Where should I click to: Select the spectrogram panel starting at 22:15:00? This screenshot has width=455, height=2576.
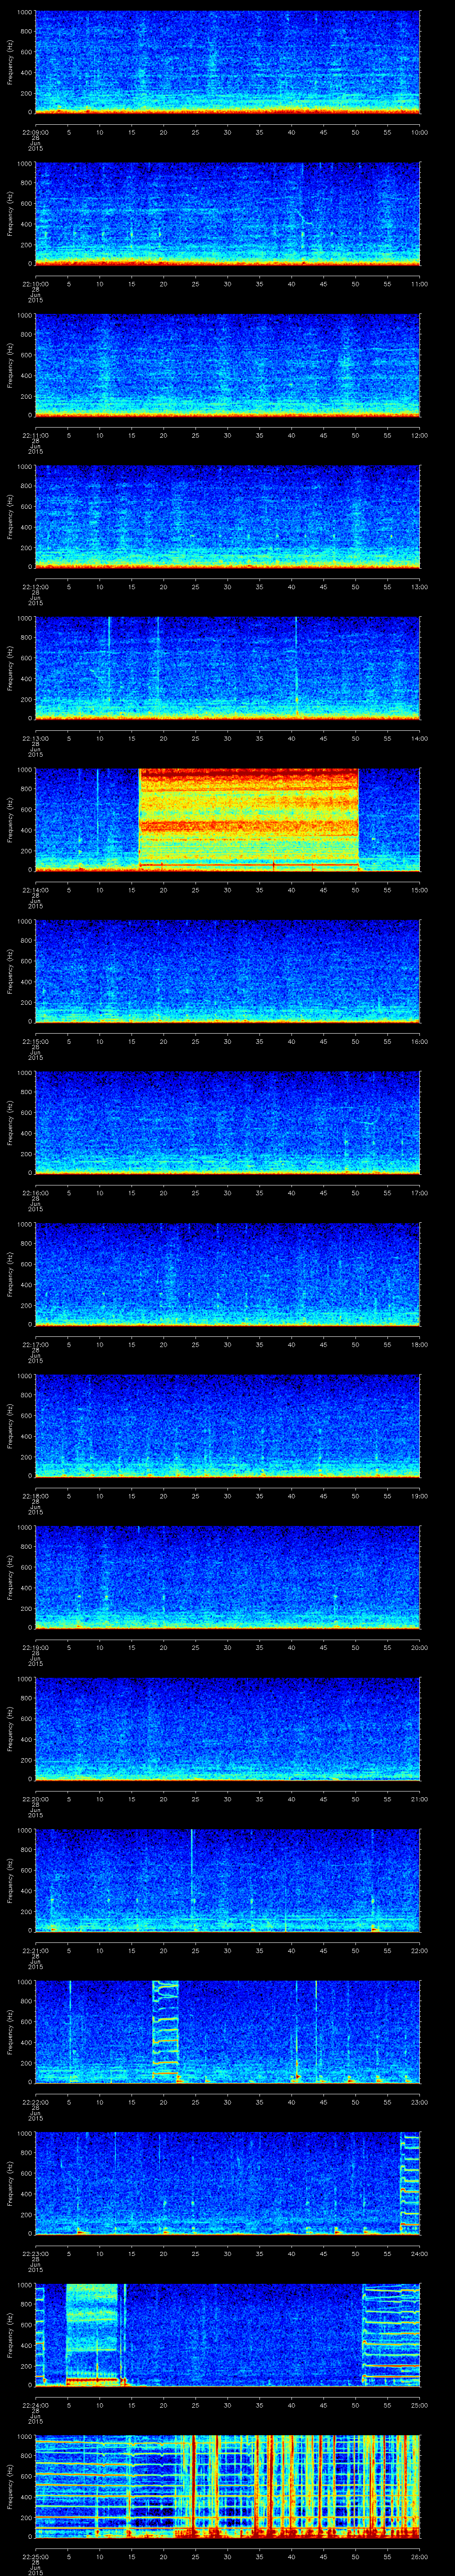click(x=227, y=971)
